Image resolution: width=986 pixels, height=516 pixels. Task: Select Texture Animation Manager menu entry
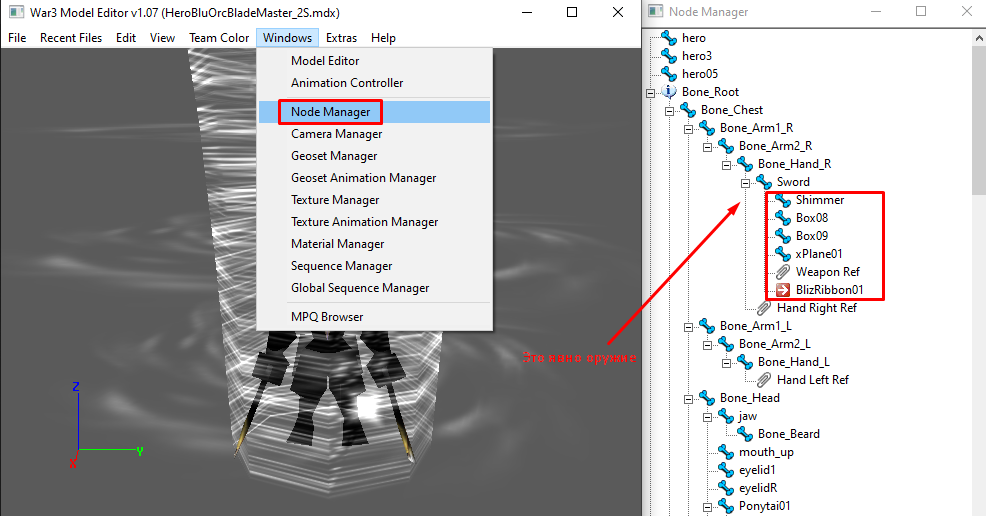pos(374,222)
